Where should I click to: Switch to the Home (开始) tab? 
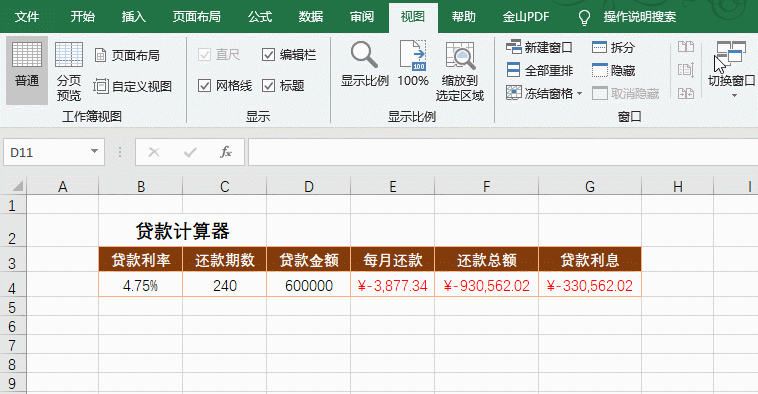tap(83, 17)
